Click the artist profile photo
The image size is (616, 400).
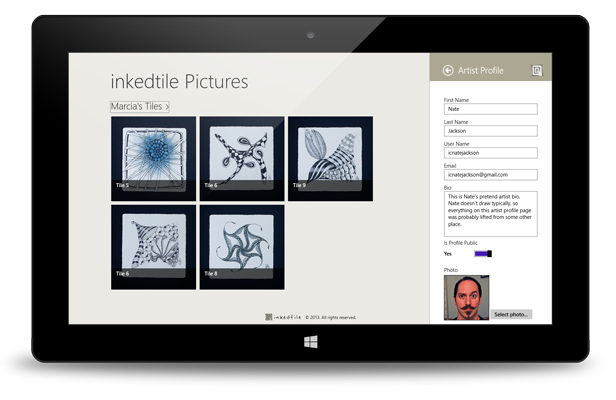tap(466, 297)
